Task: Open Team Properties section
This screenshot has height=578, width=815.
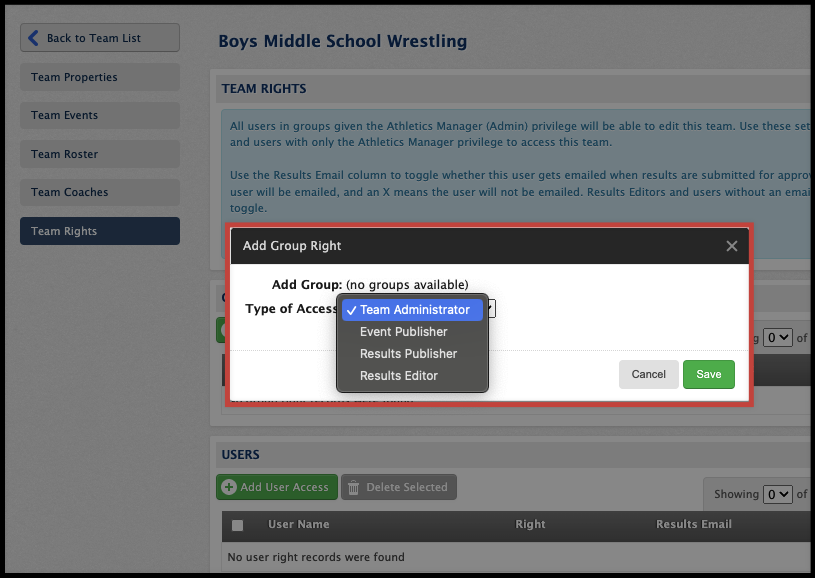Action: tap(100, 77)
